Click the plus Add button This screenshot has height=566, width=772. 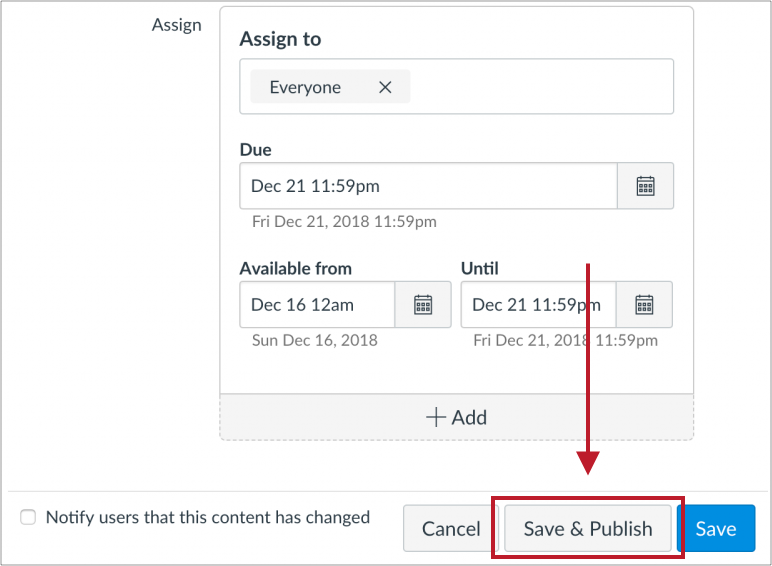[456, 417]
